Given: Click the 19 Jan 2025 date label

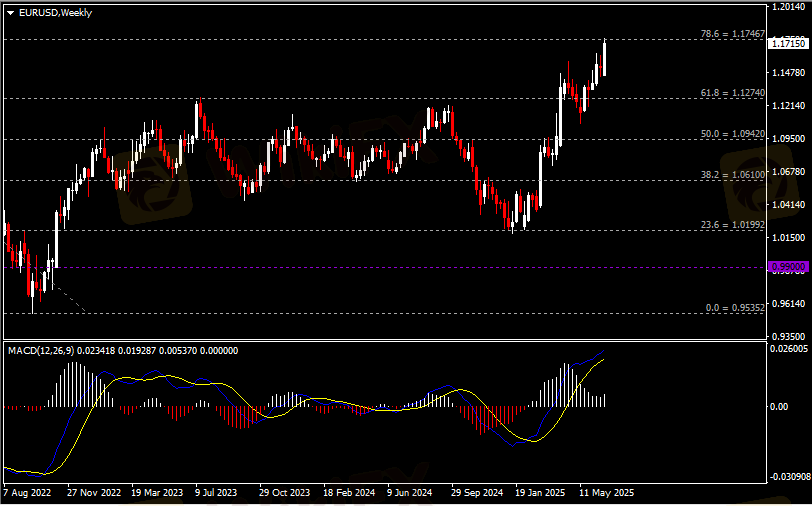Looking at the screenshot, I should (540, 493).
